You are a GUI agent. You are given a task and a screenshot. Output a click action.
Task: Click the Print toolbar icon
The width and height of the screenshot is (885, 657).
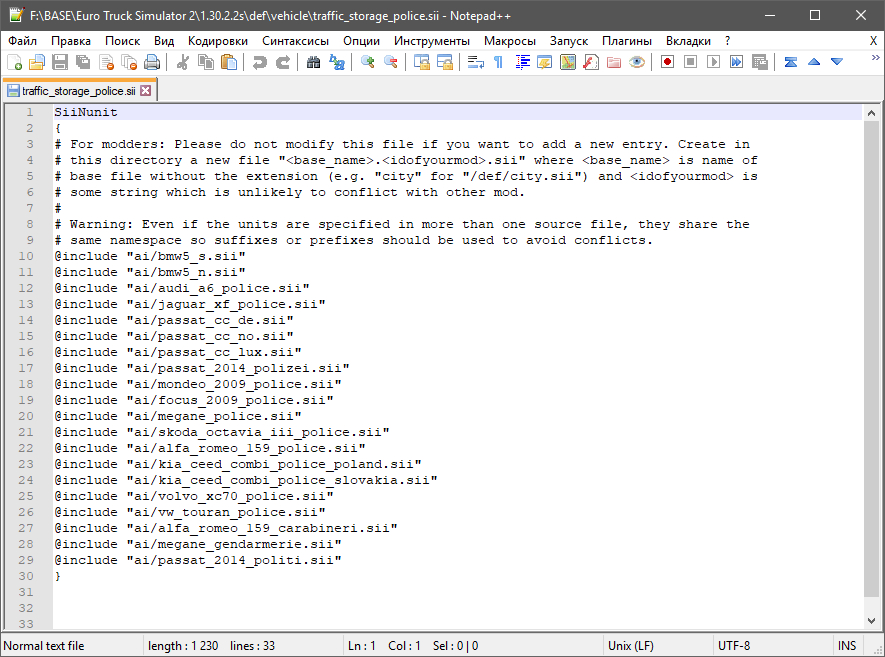pos(152,62)
